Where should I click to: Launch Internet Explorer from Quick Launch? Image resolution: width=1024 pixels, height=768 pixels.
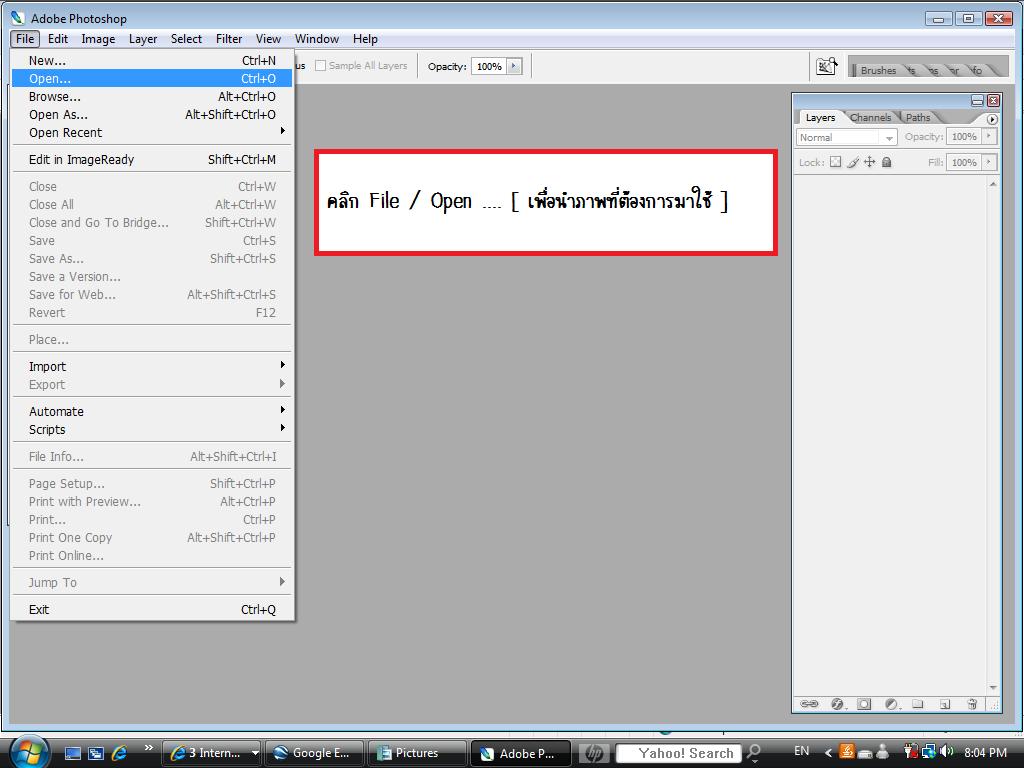pos(120,753)
